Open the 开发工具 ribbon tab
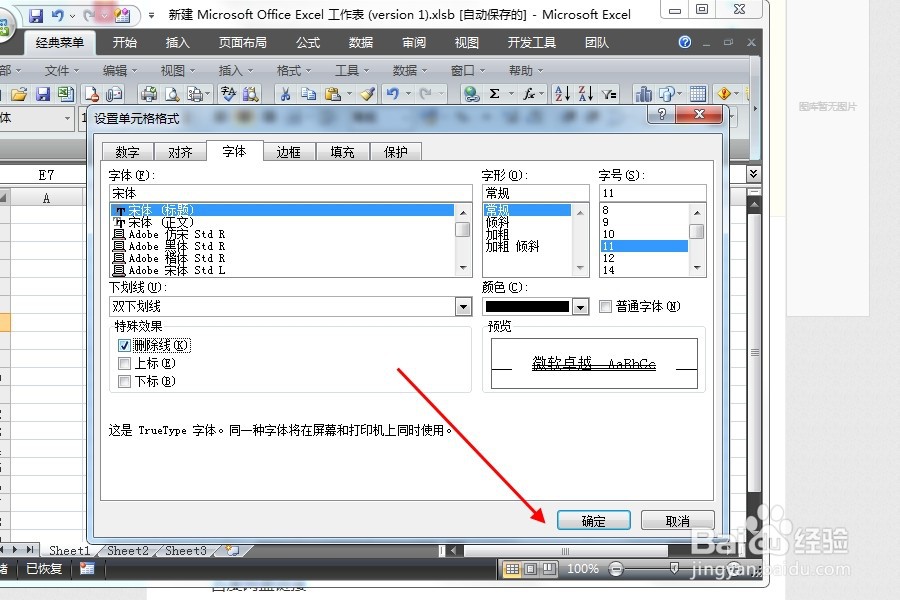 coord(532,42)
